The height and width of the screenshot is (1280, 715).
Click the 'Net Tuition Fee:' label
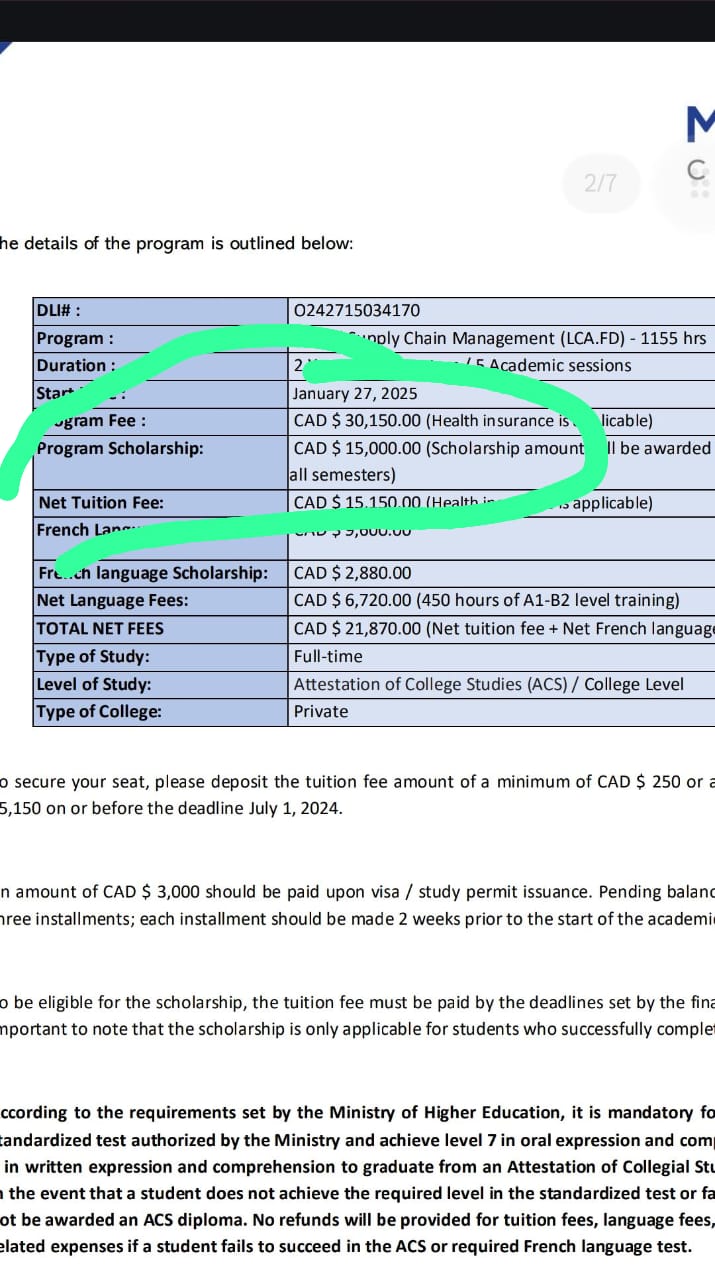pos(101,502)
